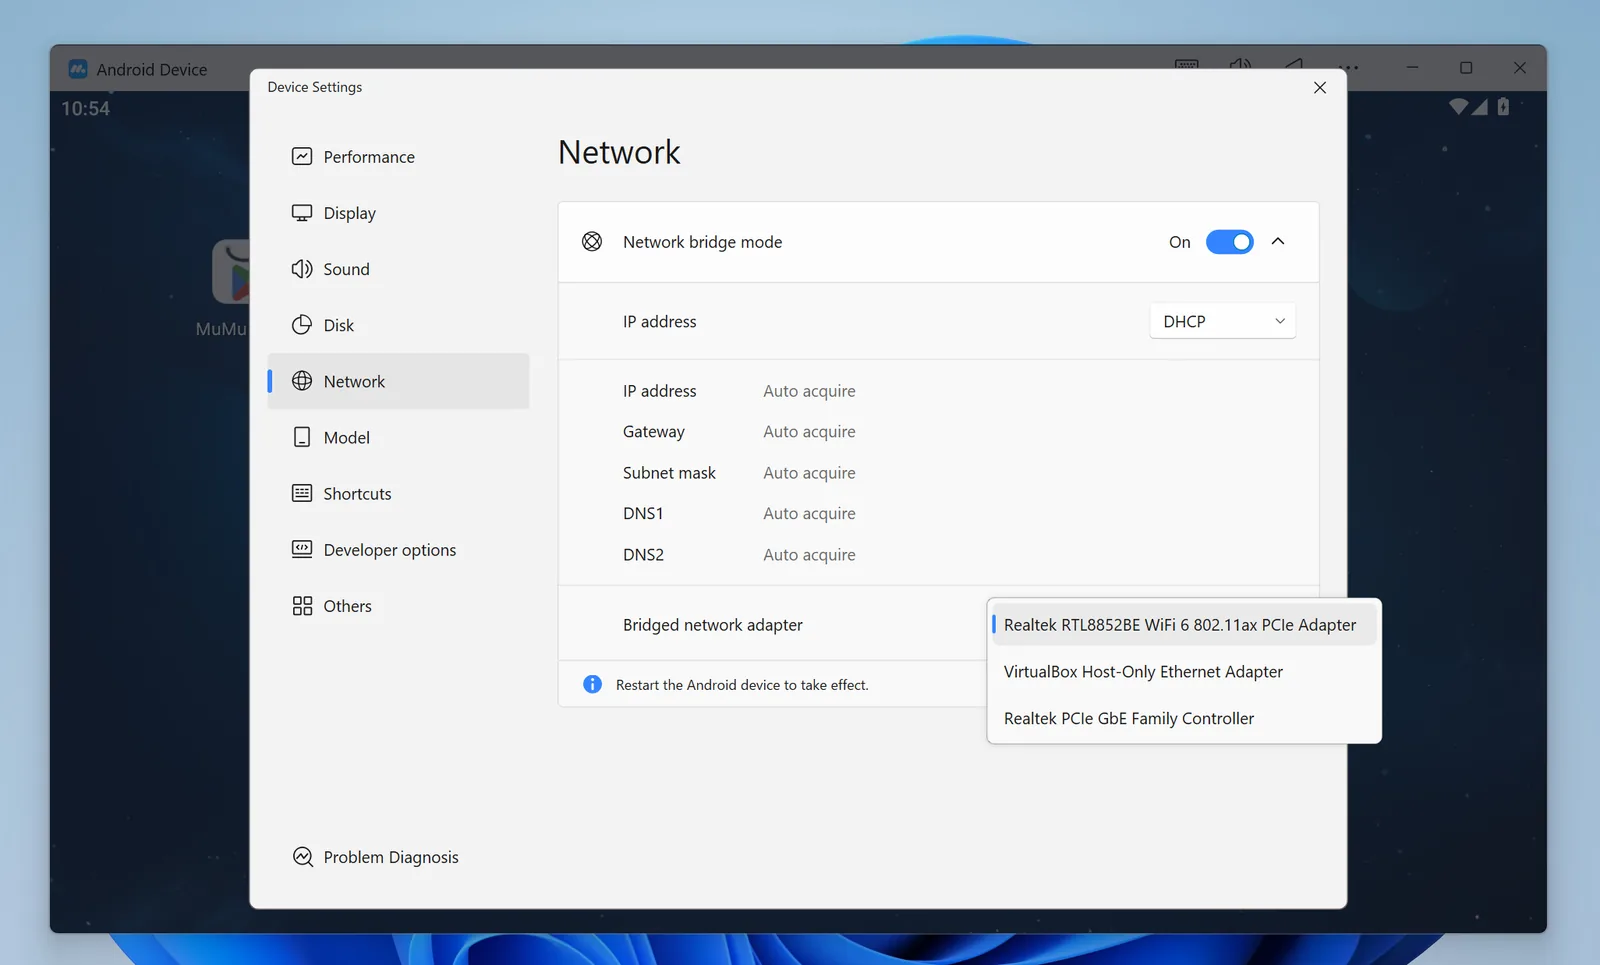Open Others via its grid icon

coord(302,606)
